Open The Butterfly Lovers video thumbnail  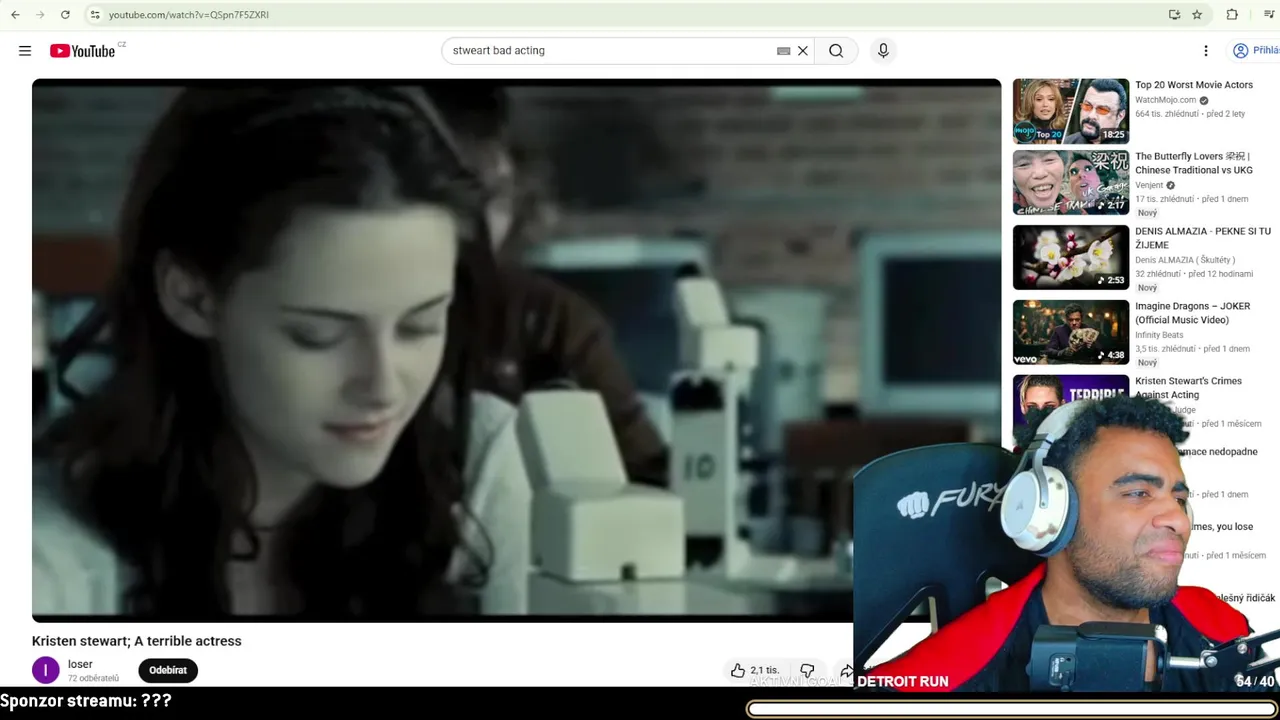1071,182
